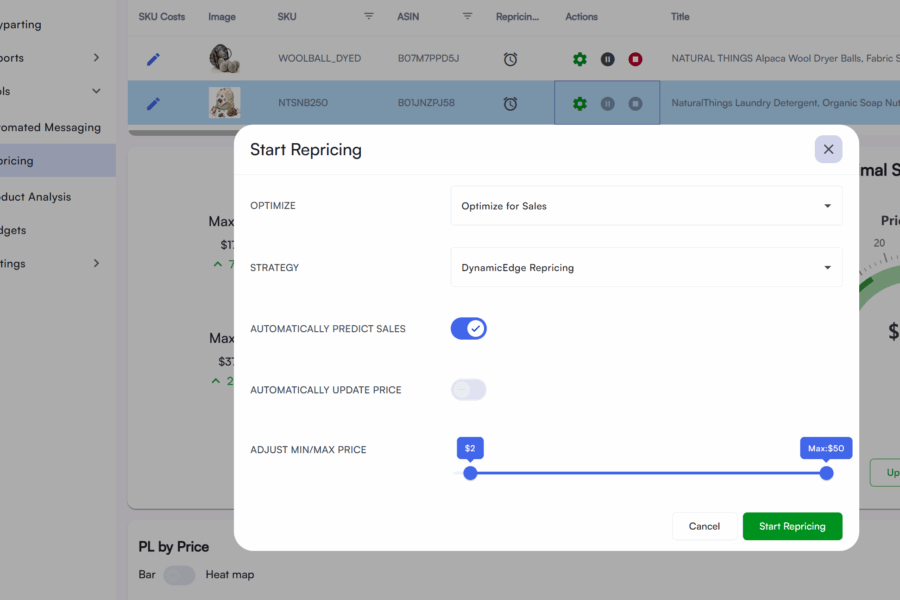Open Automated Messaging in sidebar
Viewport: 900px width, 600px height.
click(50, 128)
